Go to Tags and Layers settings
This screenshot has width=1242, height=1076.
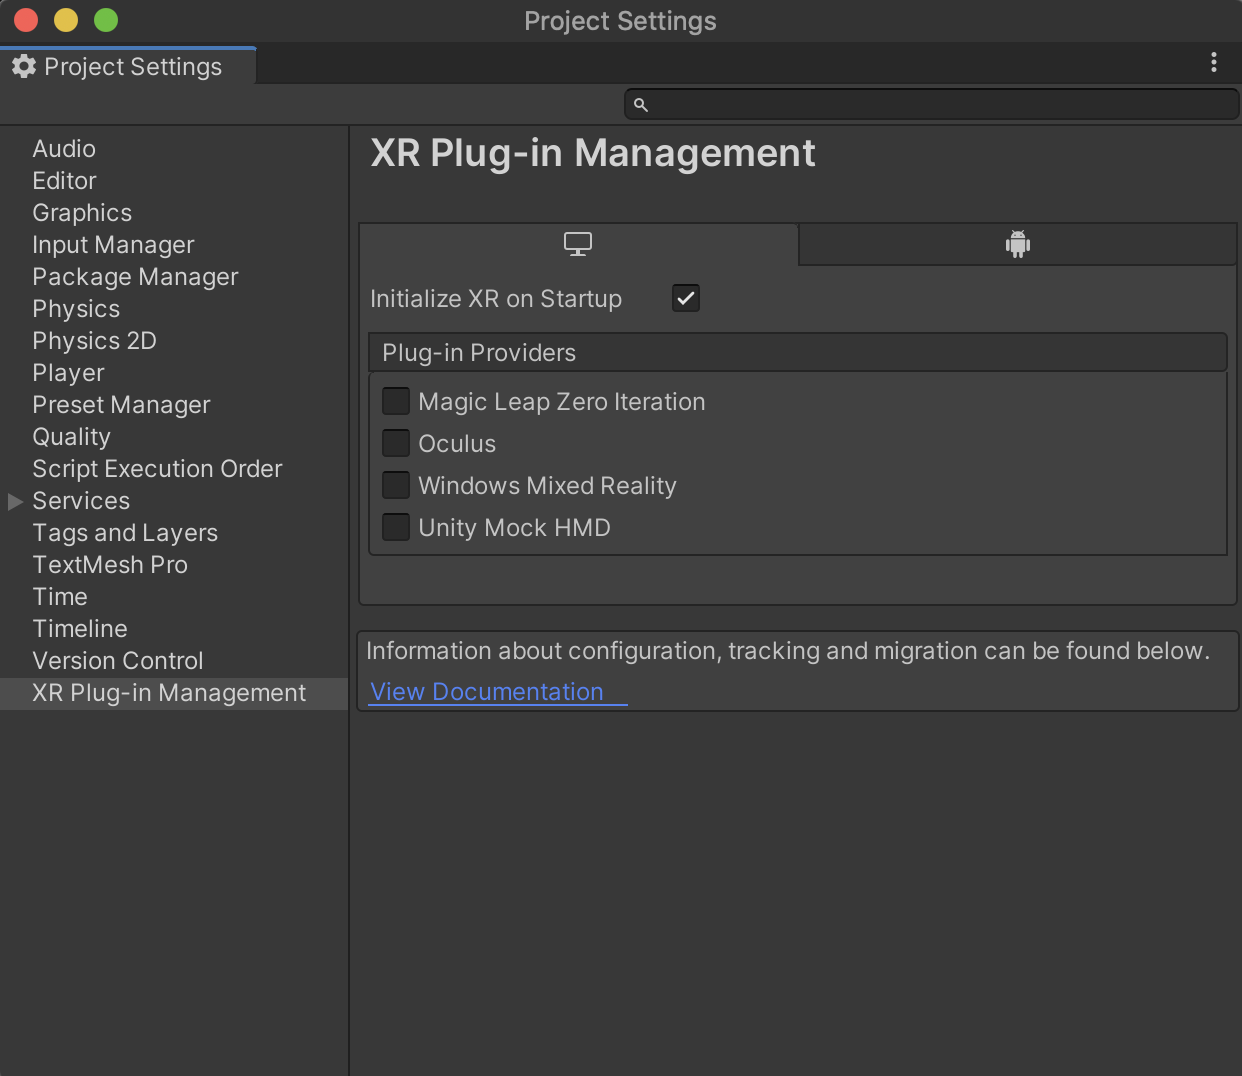(x=125, y=532)
